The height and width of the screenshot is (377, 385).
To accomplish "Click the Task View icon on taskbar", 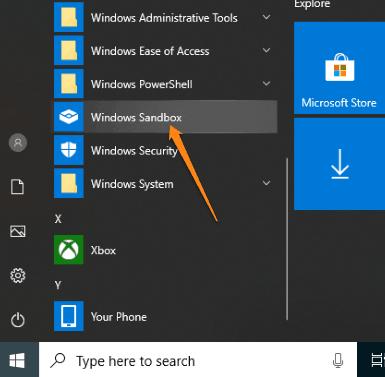I will coord(377,360).
